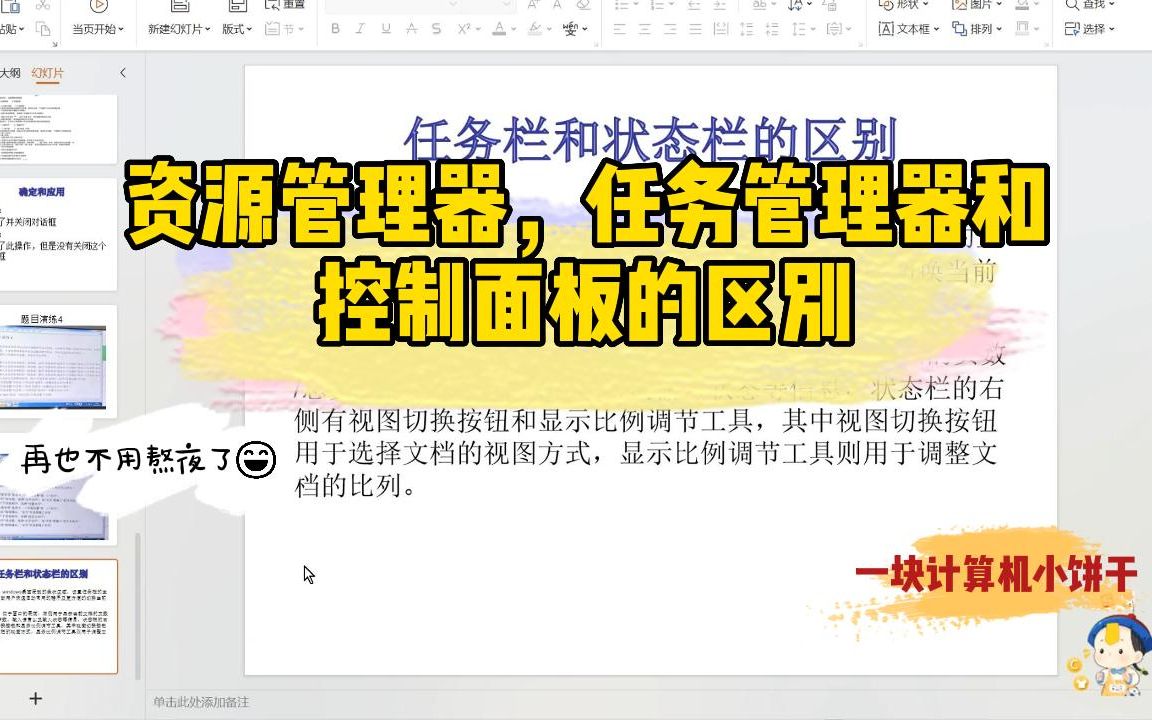
Task: Select the 任务栏和状态栏的区别 slide thumbnail
Action: [x=58, y=616]
